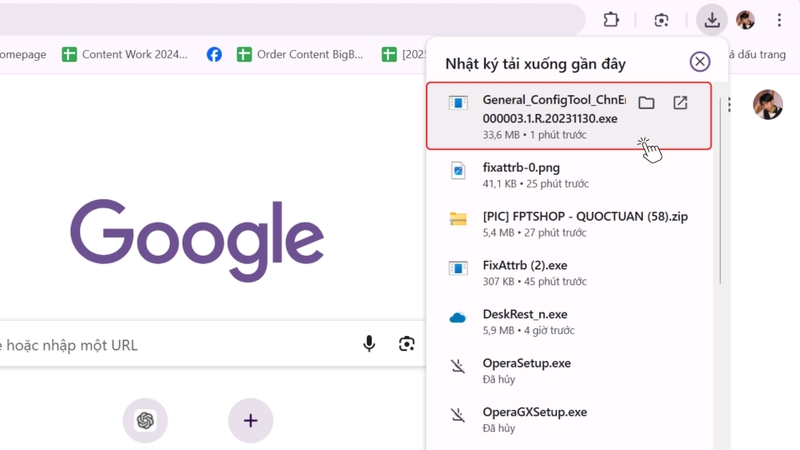Open DeskRest_n.exe download
The image size is (800, 450).
pos(569,321)
